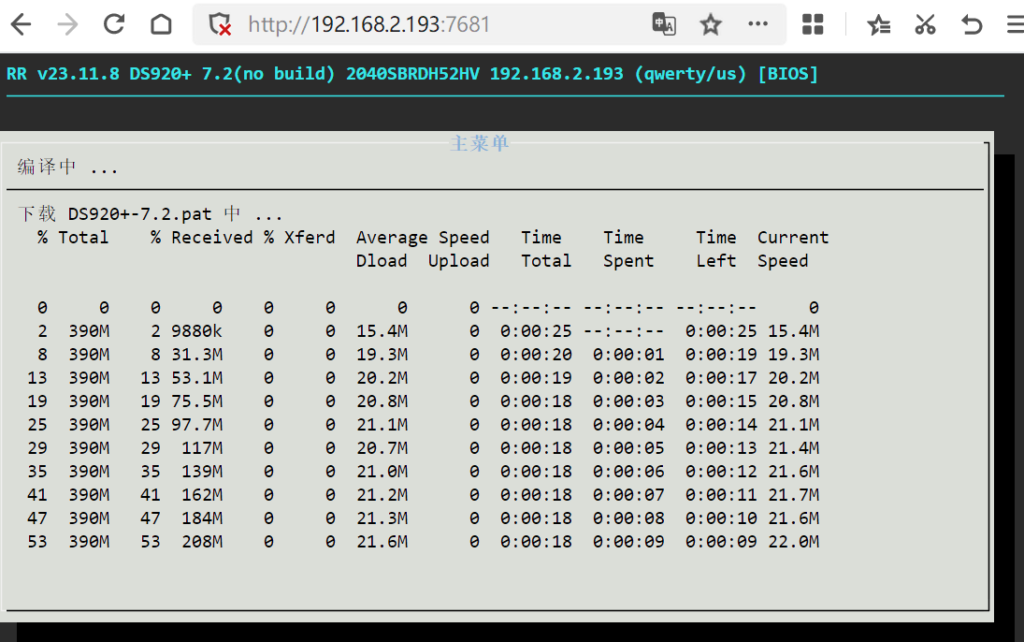Click the RR v23.11.8 header line
The height and width of the screenshot is (642, 1024).
coord(412,74)
